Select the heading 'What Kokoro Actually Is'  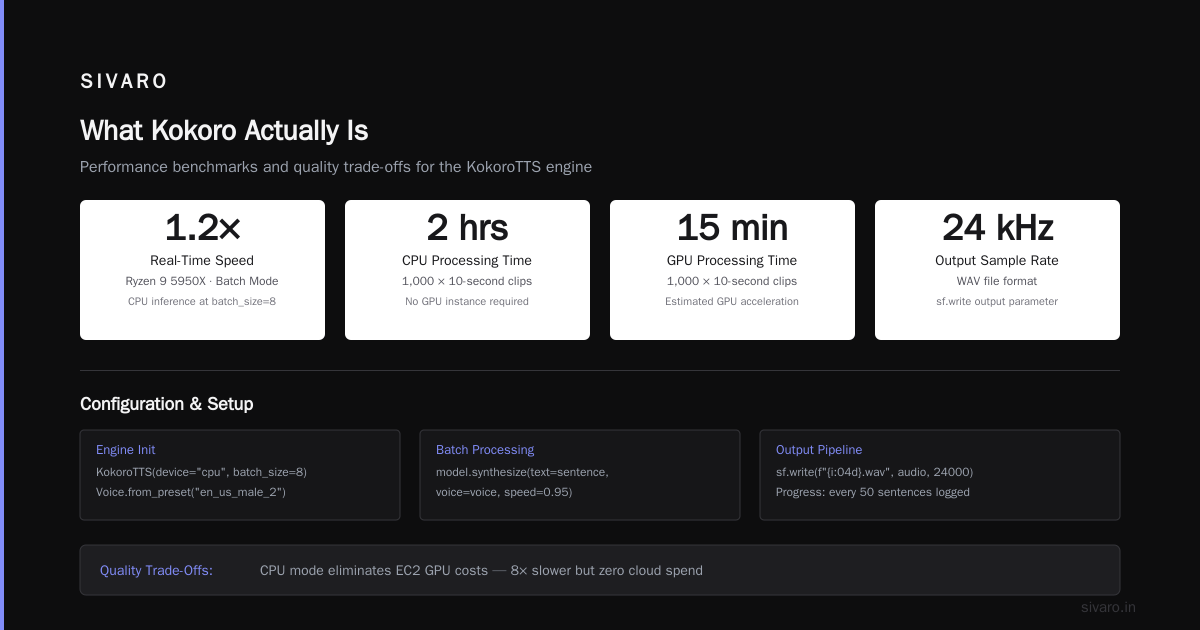224,131
